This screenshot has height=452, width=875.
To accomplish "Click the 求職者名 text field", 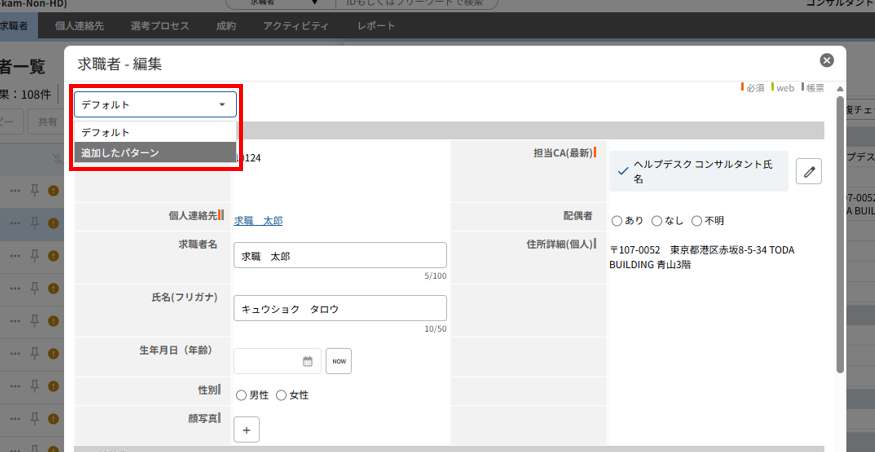I will (x=339, y=255).
